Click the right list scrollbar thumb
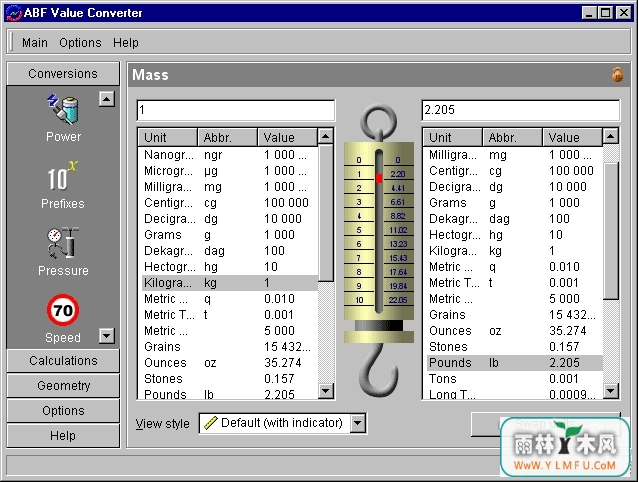Viewport: 638px width, 482px height. [610, 231]
